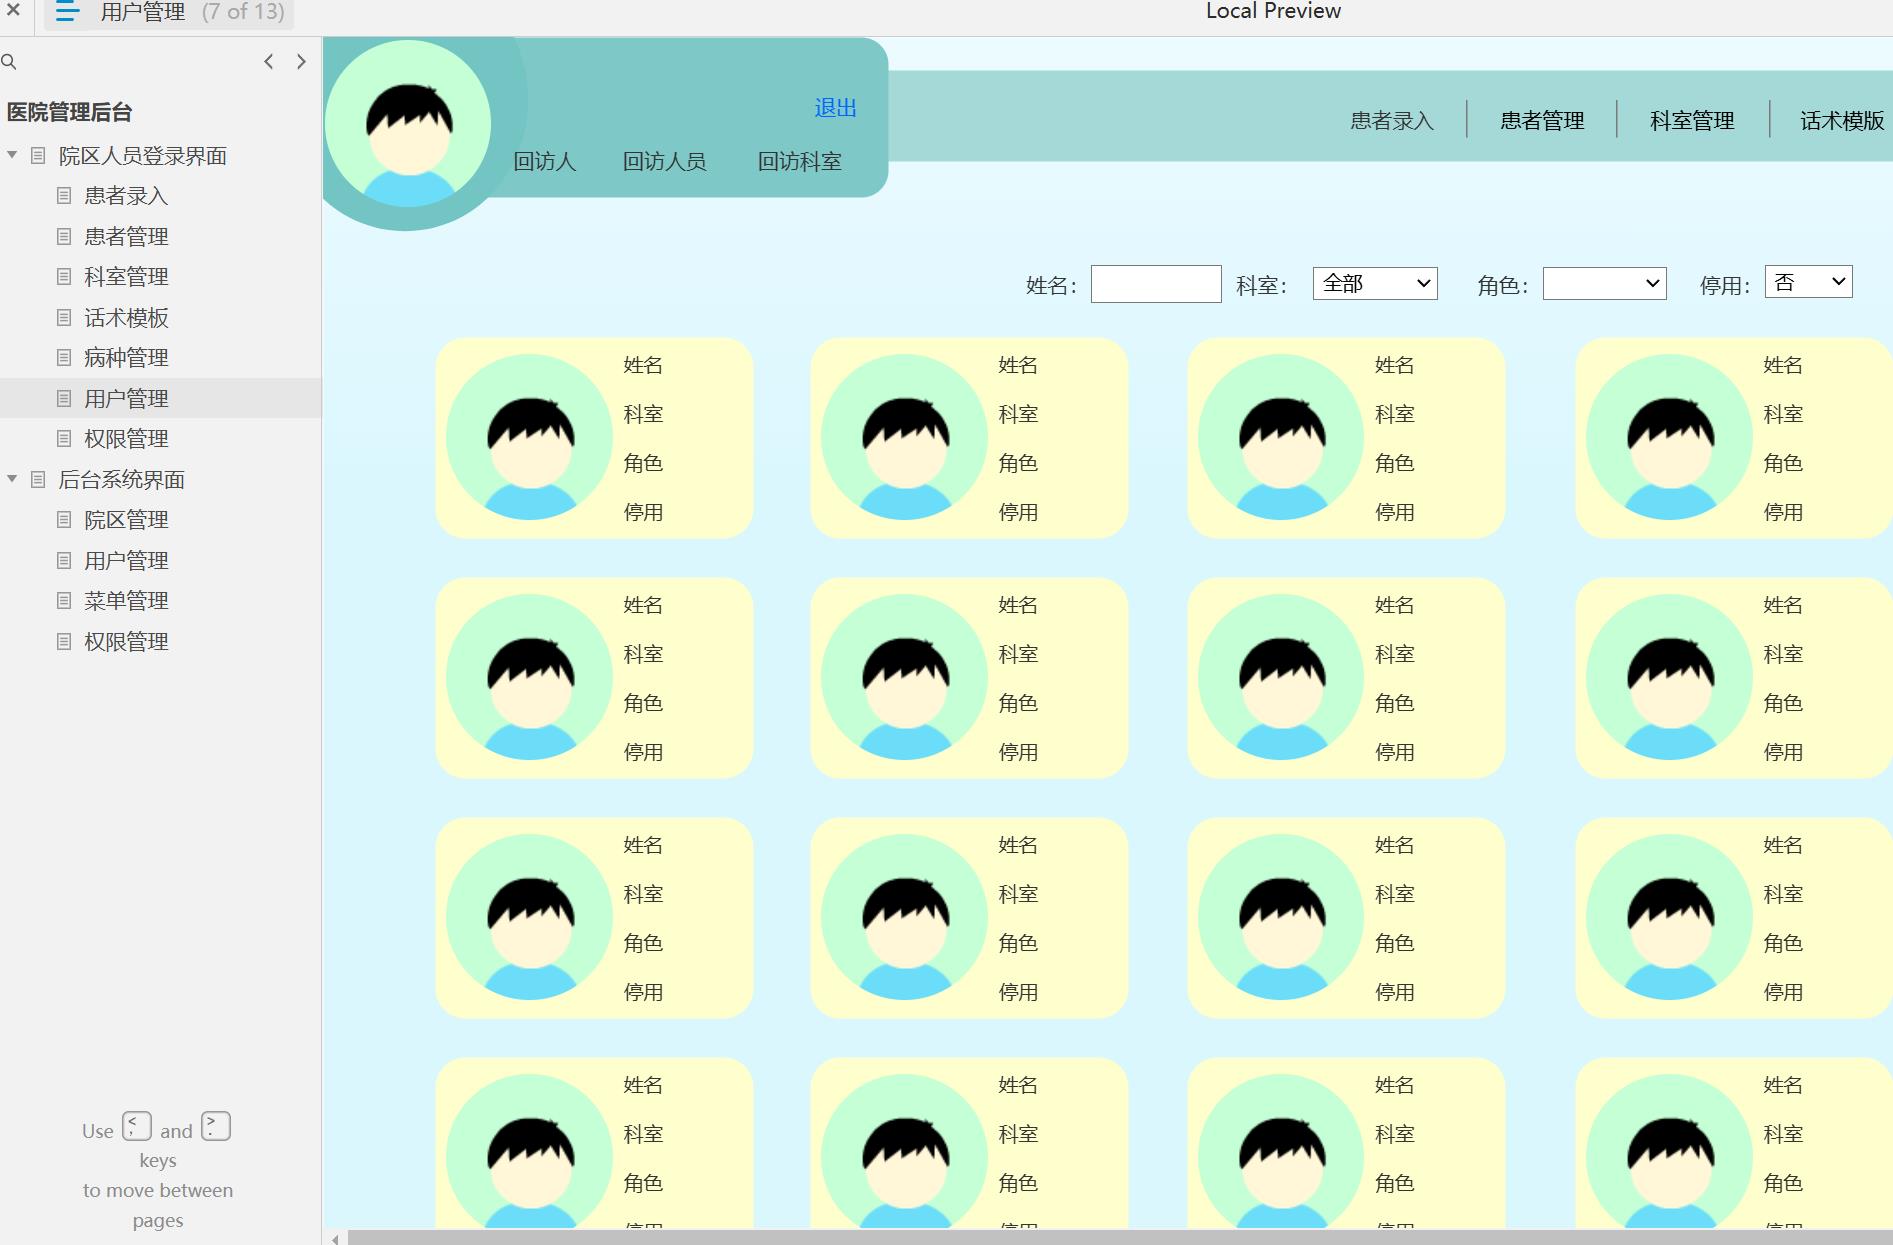The image size is (1893, 1245).
Task: Open 权限管理 under 后台系统界面
Action: 126,641
